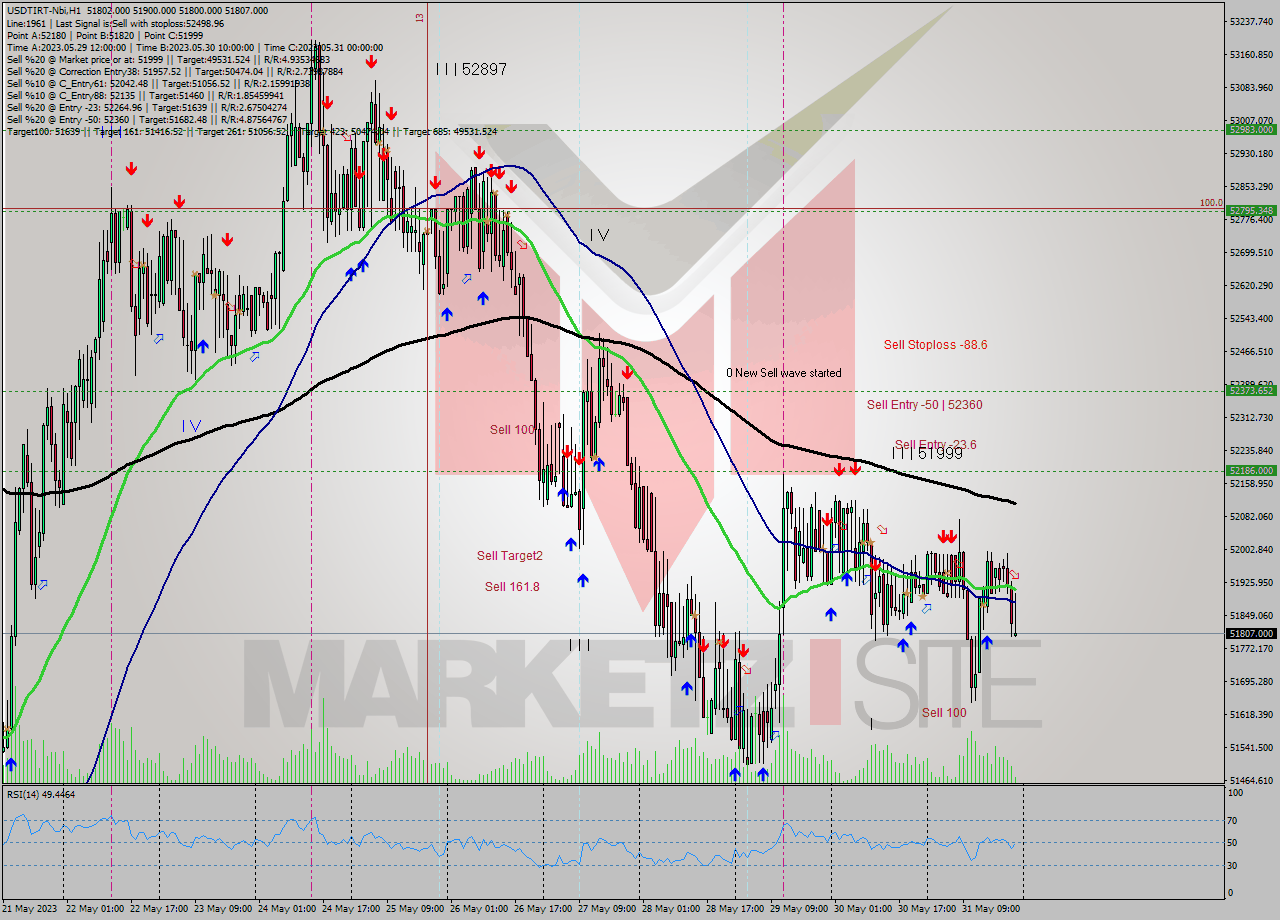Click 'Sell %20 @ Correction Entry38' line

pyautogui.click(x=175, y=71)
